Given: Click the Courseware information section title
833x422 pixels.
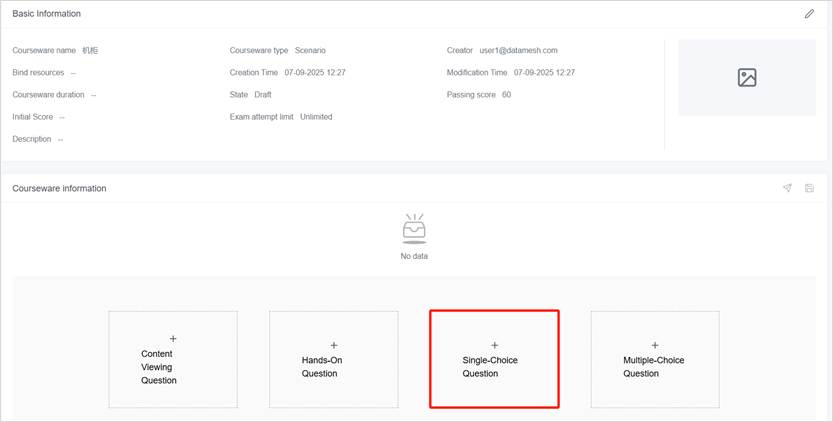Looking at the screenshot, I should click(x=59, y=188).
